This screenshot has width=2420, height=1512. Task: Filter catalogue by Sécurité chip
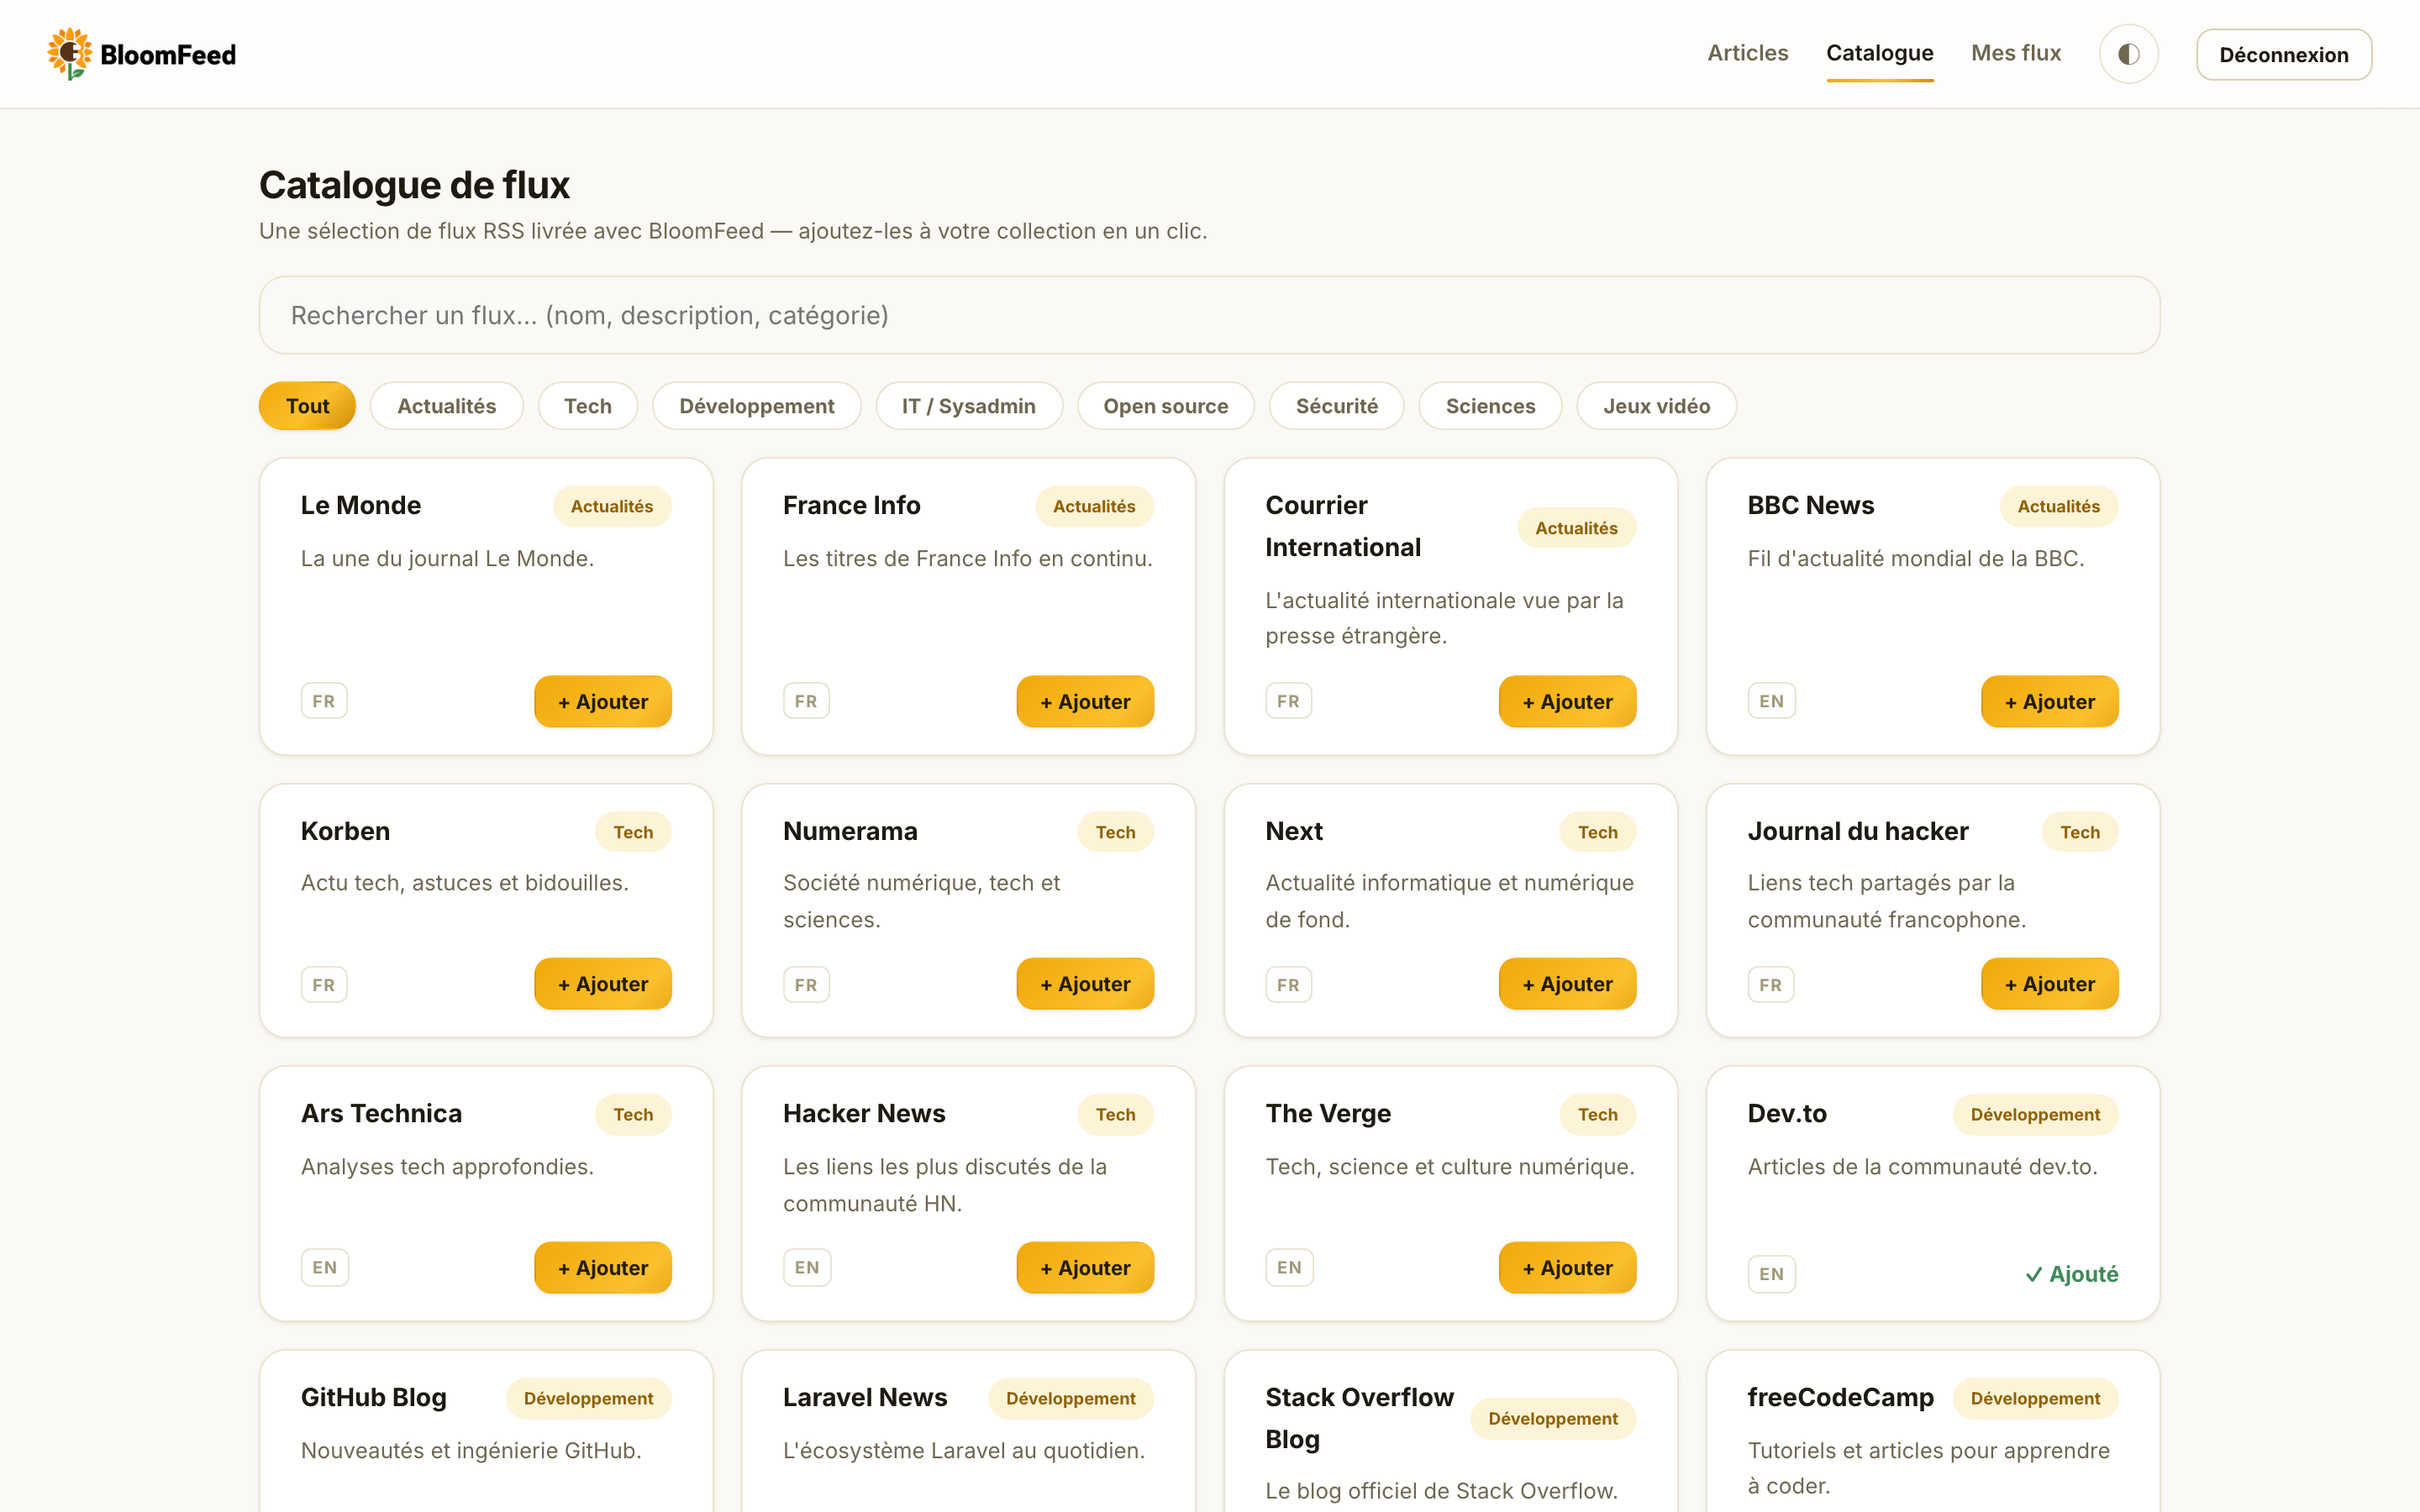(x=1336, y=406)
